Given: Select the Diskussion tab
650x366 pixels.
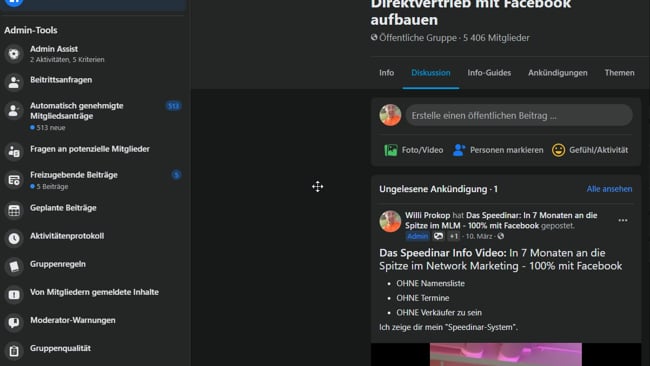Looking at the screenshot, I should click(431, 73).
